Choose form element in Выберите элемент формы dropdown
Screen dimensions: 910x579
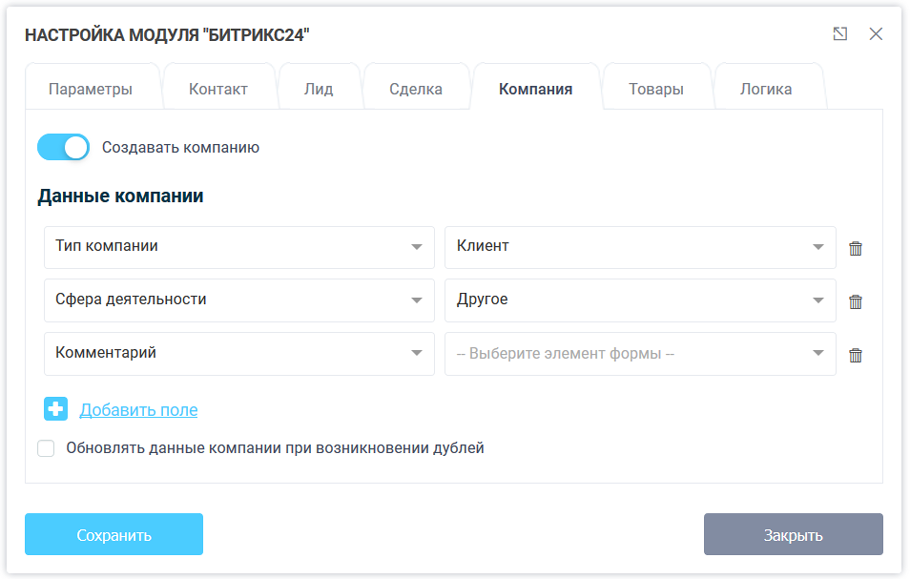tap(639, 354)
